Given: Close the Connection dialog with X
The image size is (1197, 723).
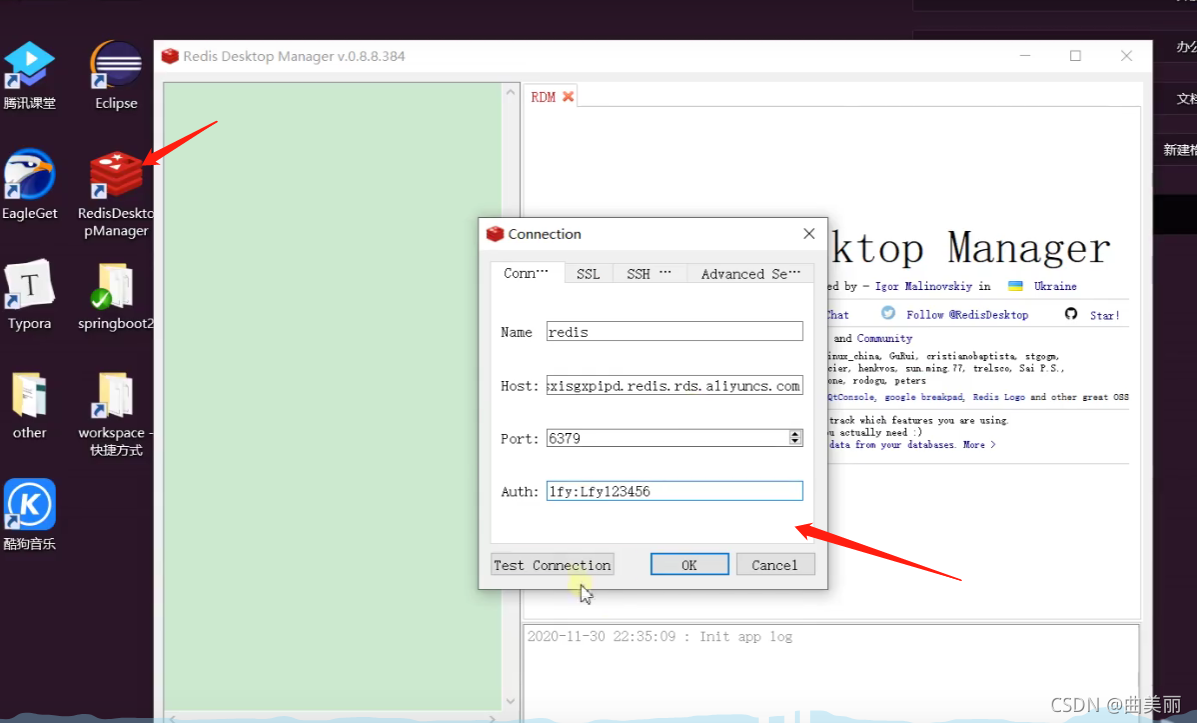Looking at the screenshot, I should [x=809, y=234].
